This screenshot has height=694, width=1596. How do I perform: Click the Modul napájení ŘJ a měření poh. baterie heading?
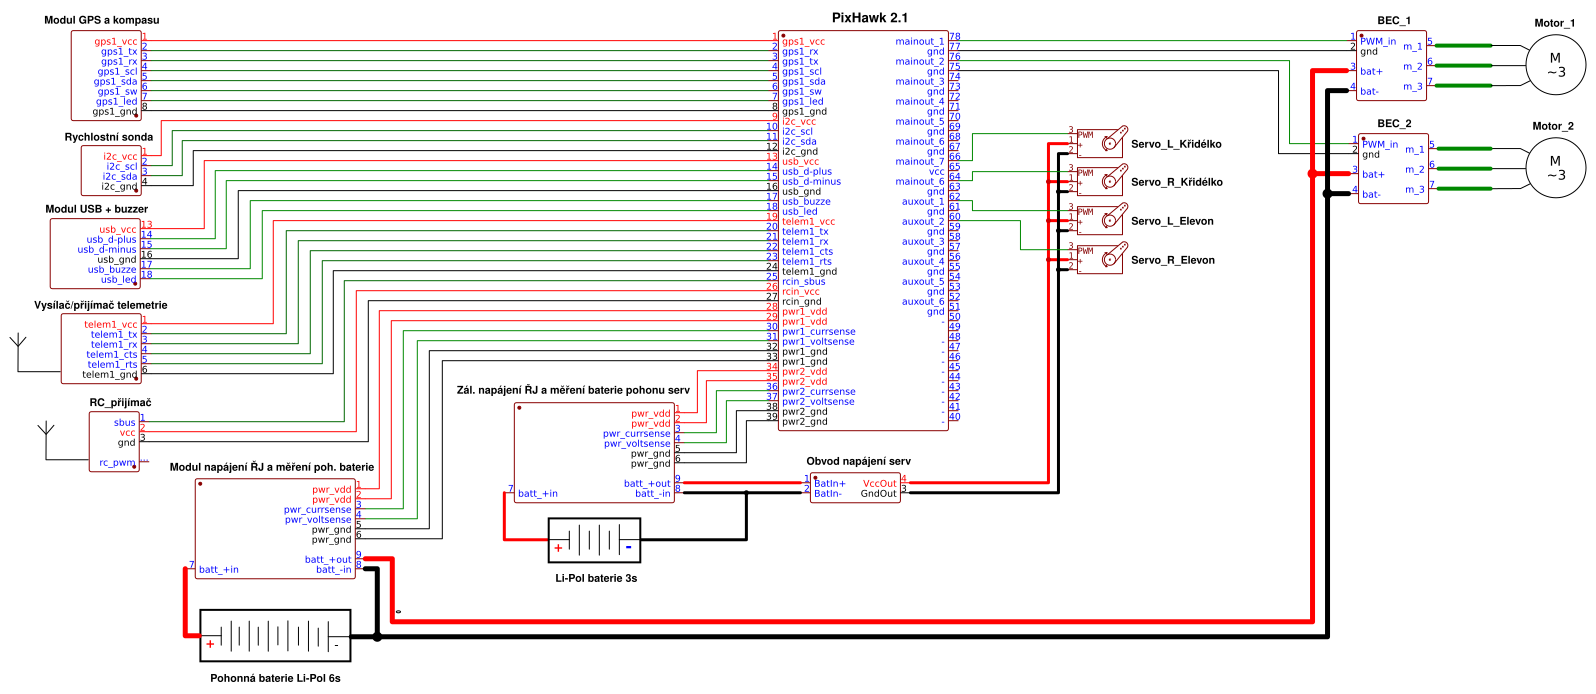coord(272,467)
